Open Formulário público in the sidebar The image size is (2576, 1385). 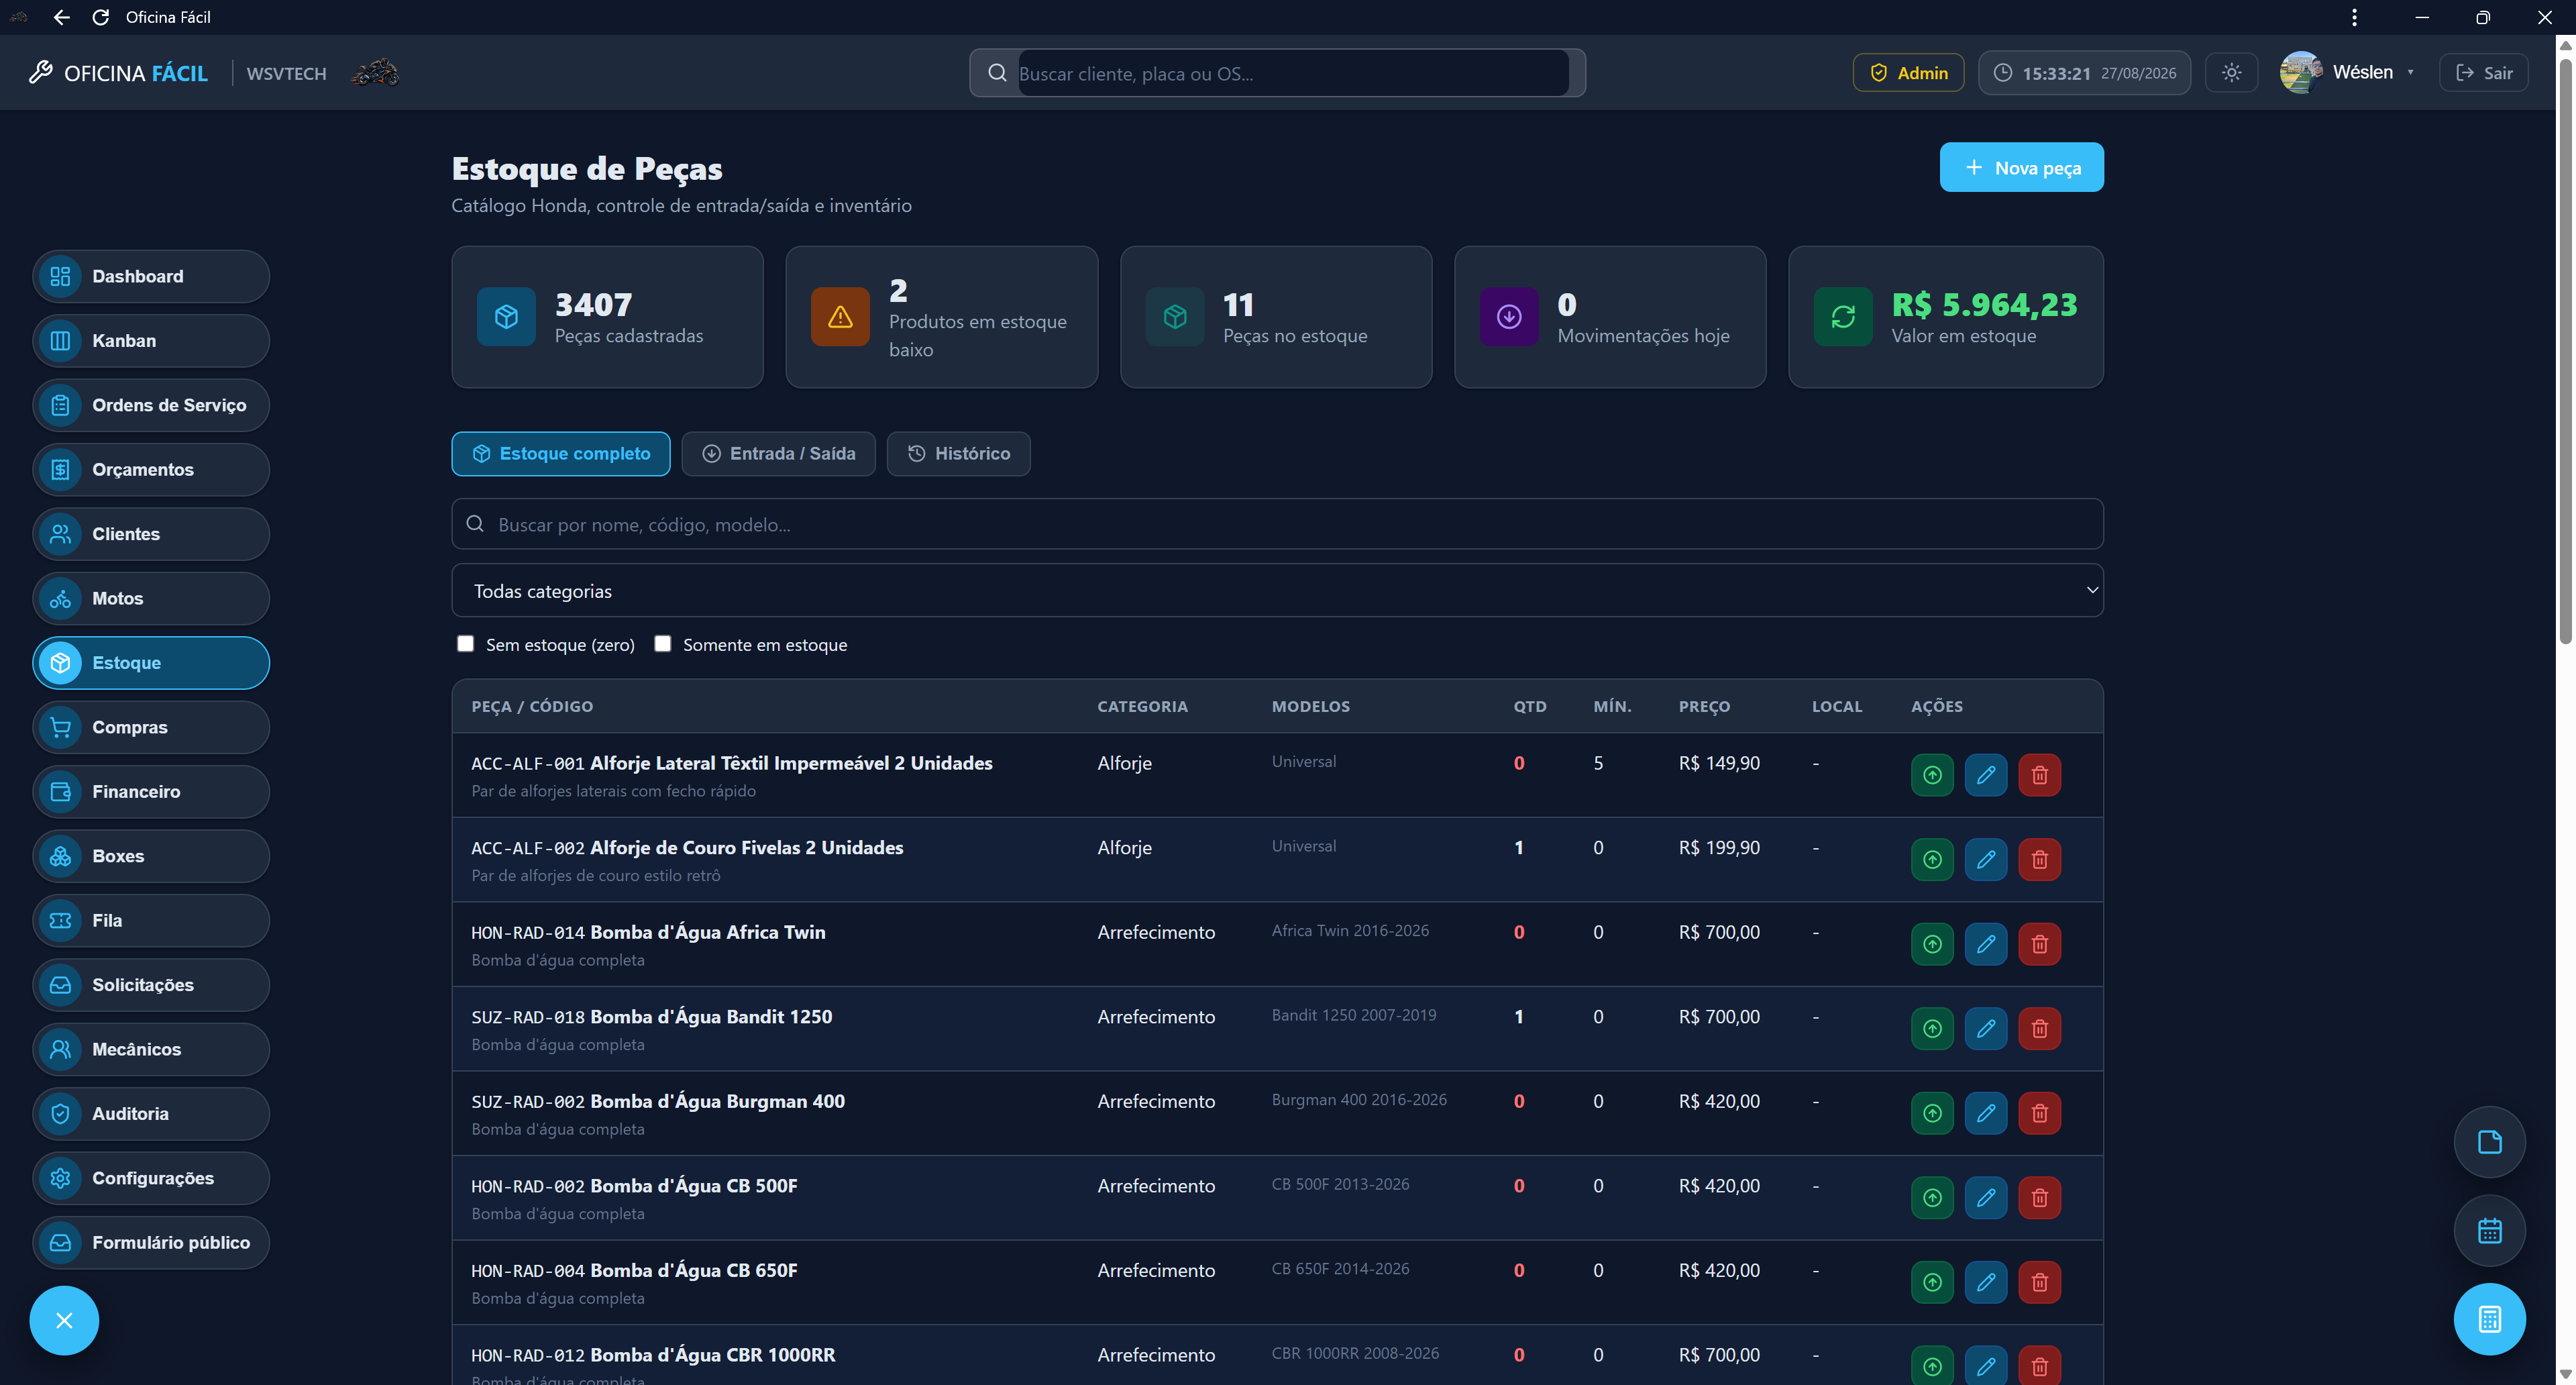(151, 1243)
